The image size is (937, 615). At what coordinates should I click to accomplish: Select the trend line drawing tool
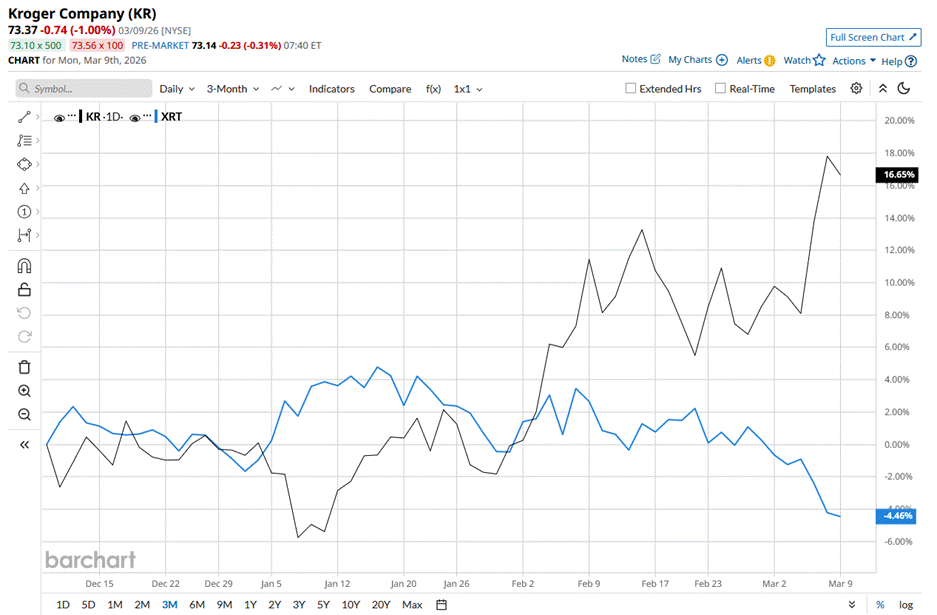(24, 117)
